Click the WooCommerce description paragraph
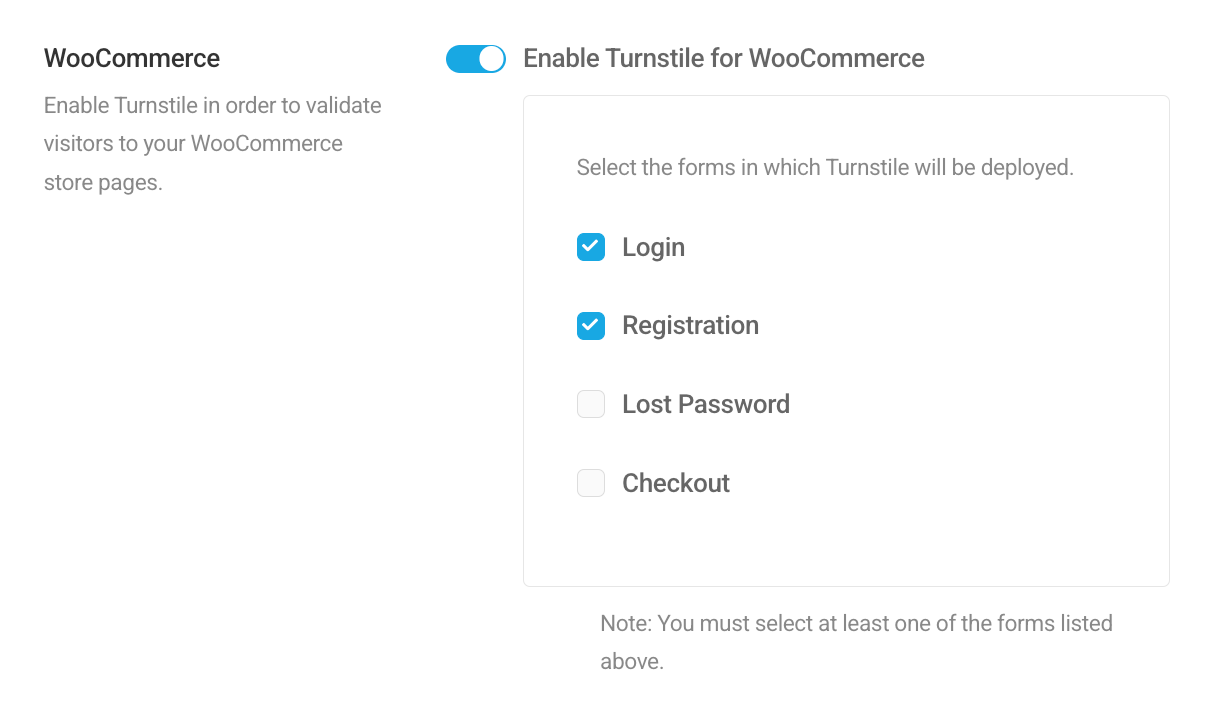1220x720 pixels. [x=212, y=143]
